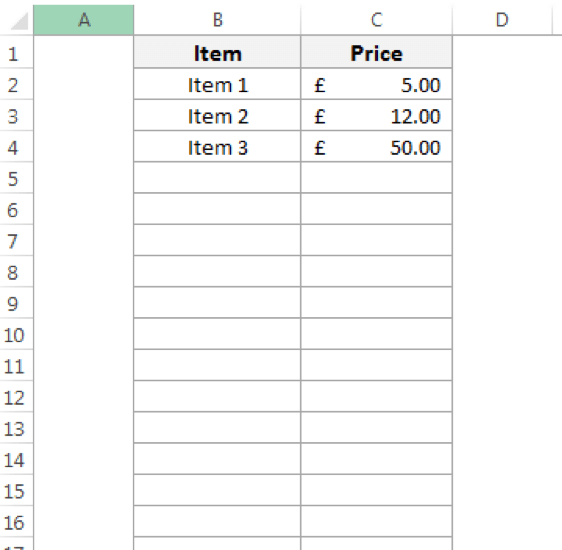Select the £ 12.00 price cell
The image size is (562, 550).
(376, 115)
